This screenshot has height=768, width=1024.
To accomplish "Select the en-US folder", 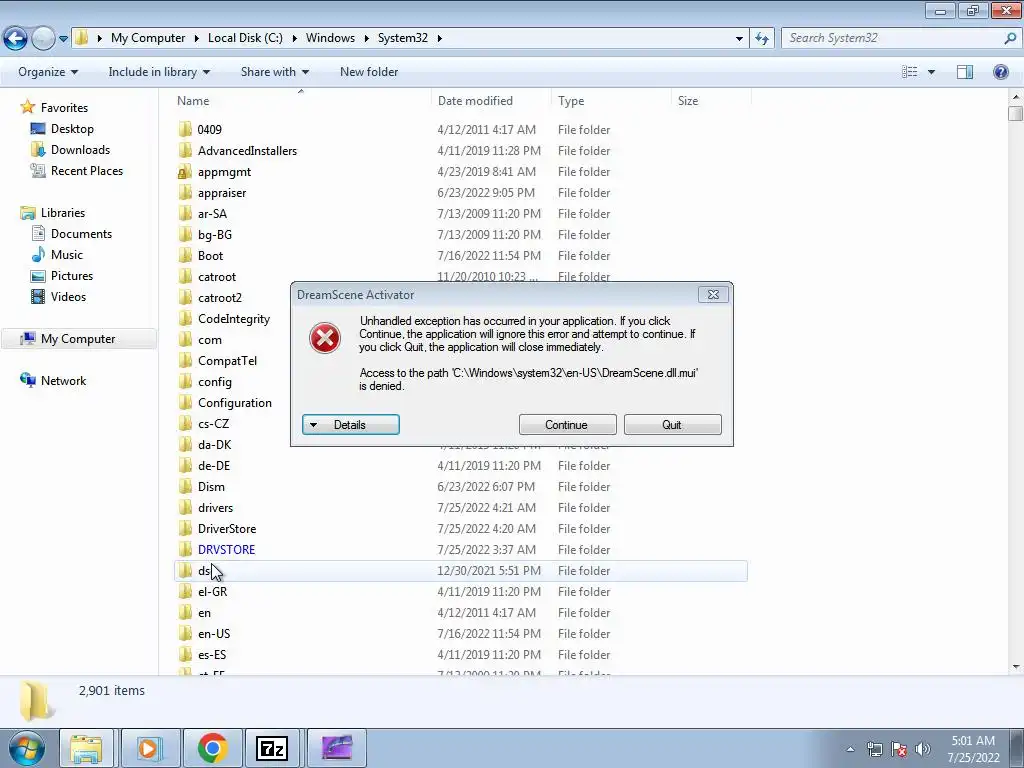I will click(214, 633).
